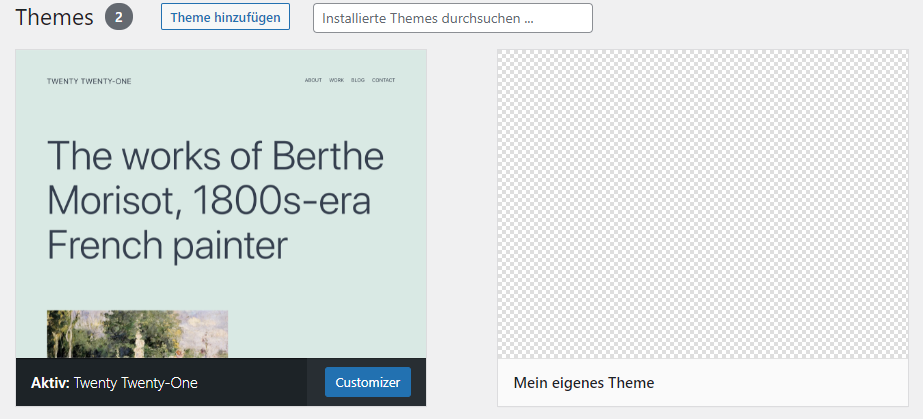
Task: Click the Mein eigenes Theme title
Action: [x=584, y=383]
